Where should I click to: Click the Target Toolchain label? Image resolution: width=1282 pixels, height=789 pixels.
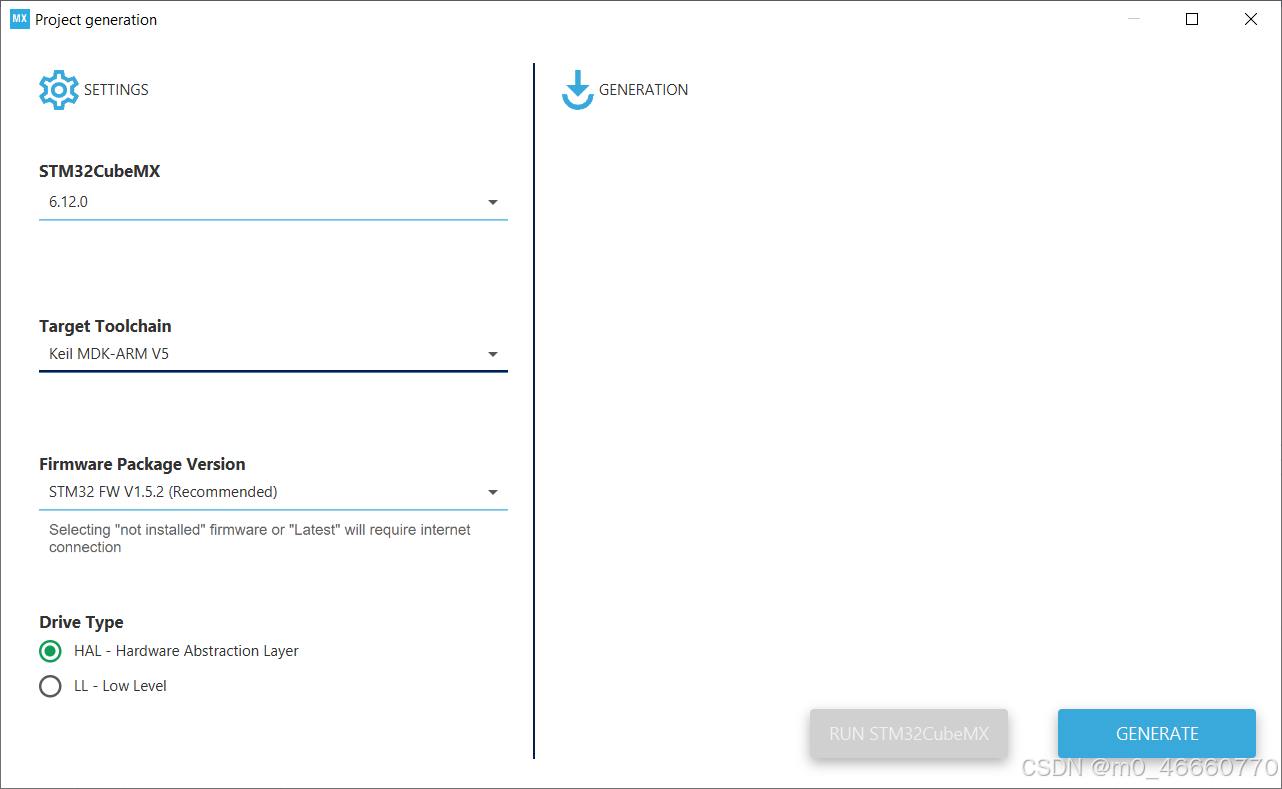(105, 326)
